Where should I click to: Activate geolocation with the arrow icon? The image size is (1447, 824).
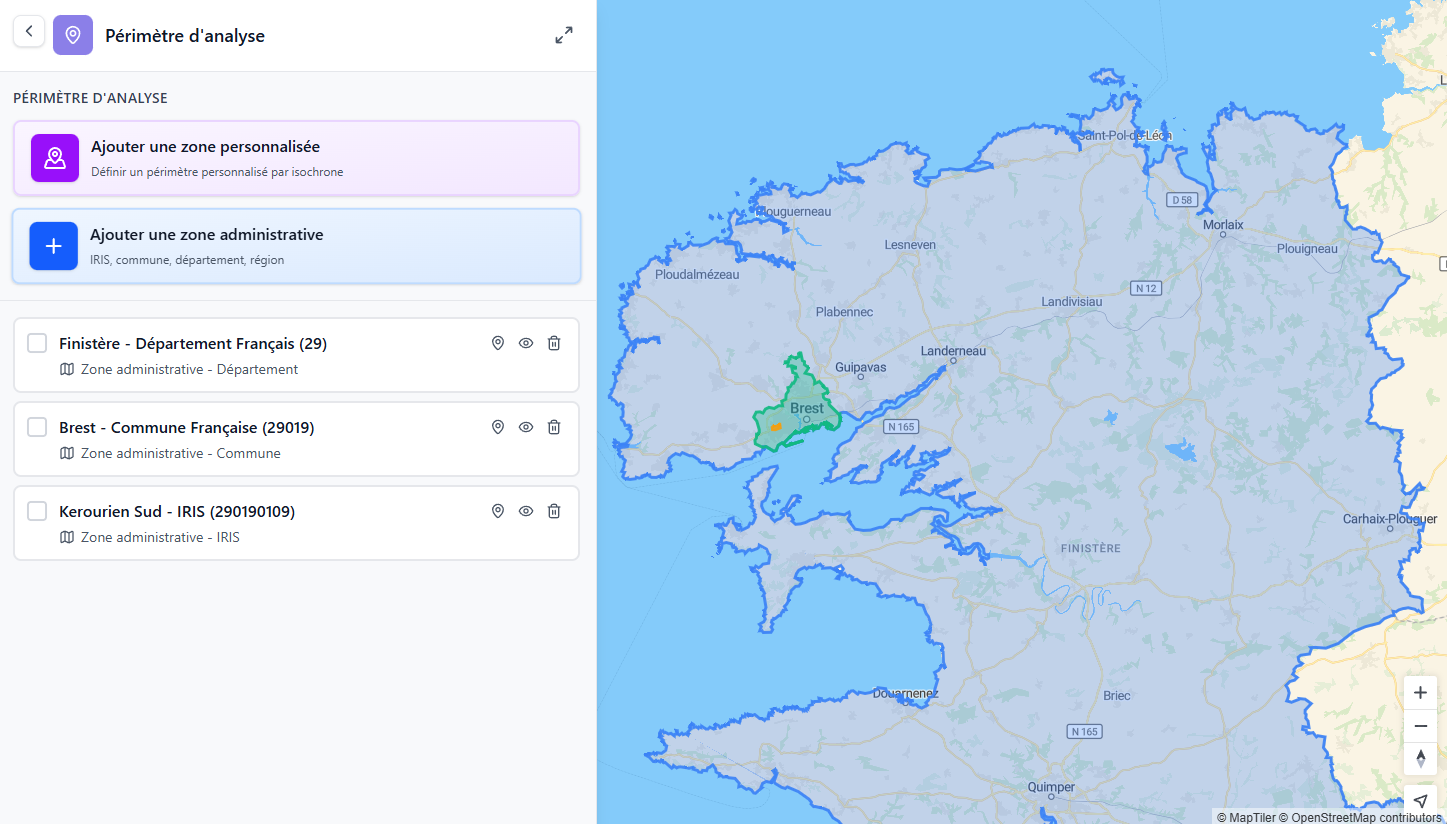click(x=1420, y=800)
